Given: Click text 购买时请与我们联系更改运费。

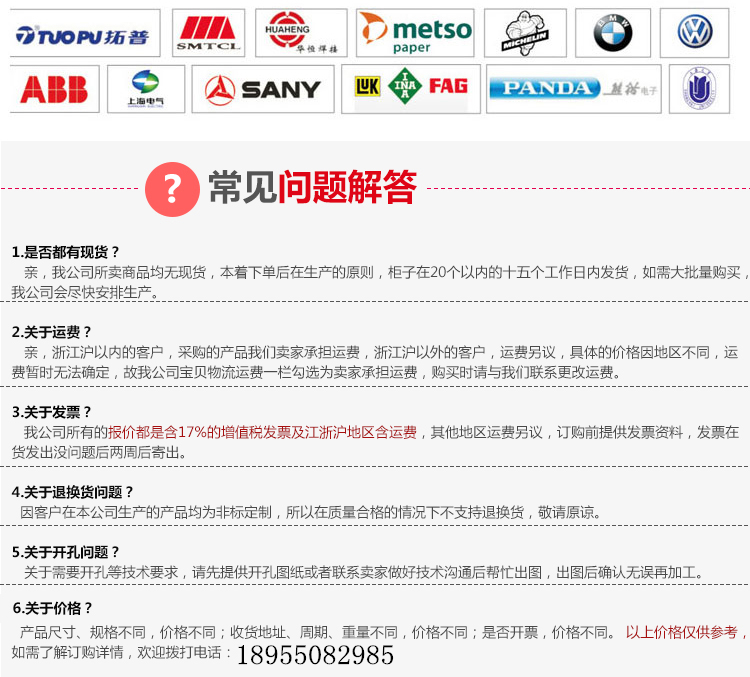Looking at the screenshot, I should click(526, 372).
